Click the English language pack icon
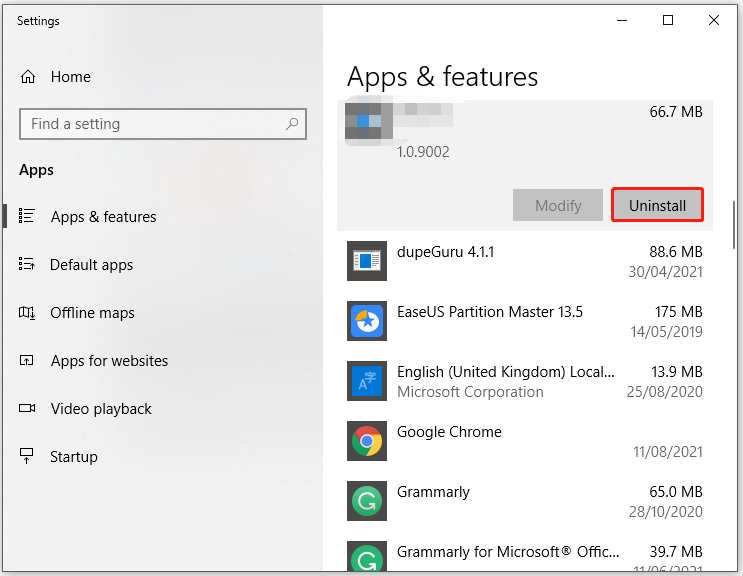 click(367, 381)
